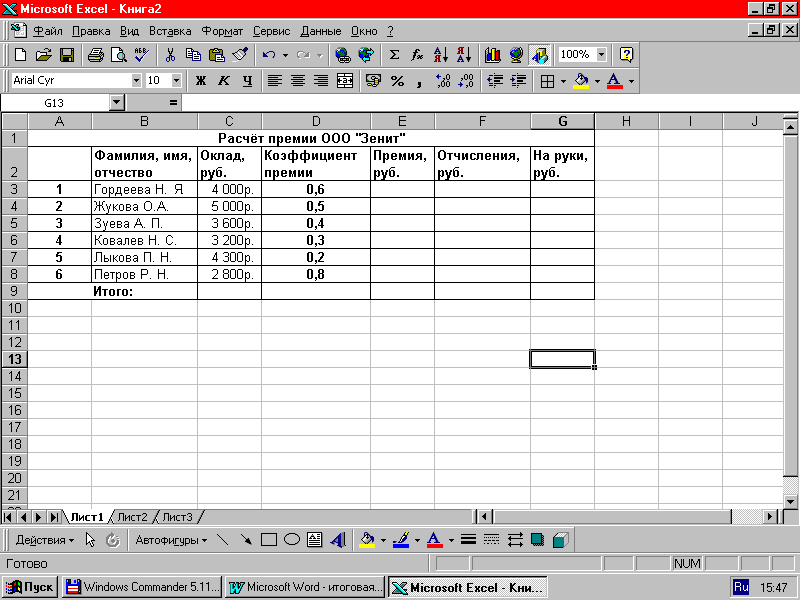Switch to the Лист3 sheet tab
The image size is (800, 600).
(177, 517)
